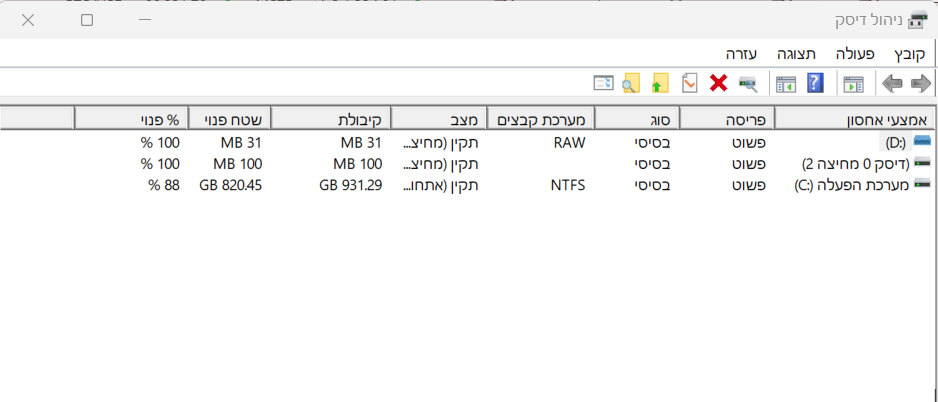The height and width of the screenshot is (402, 938).
Task: Open the פעולה menu
Action: (x=855, y=54)
